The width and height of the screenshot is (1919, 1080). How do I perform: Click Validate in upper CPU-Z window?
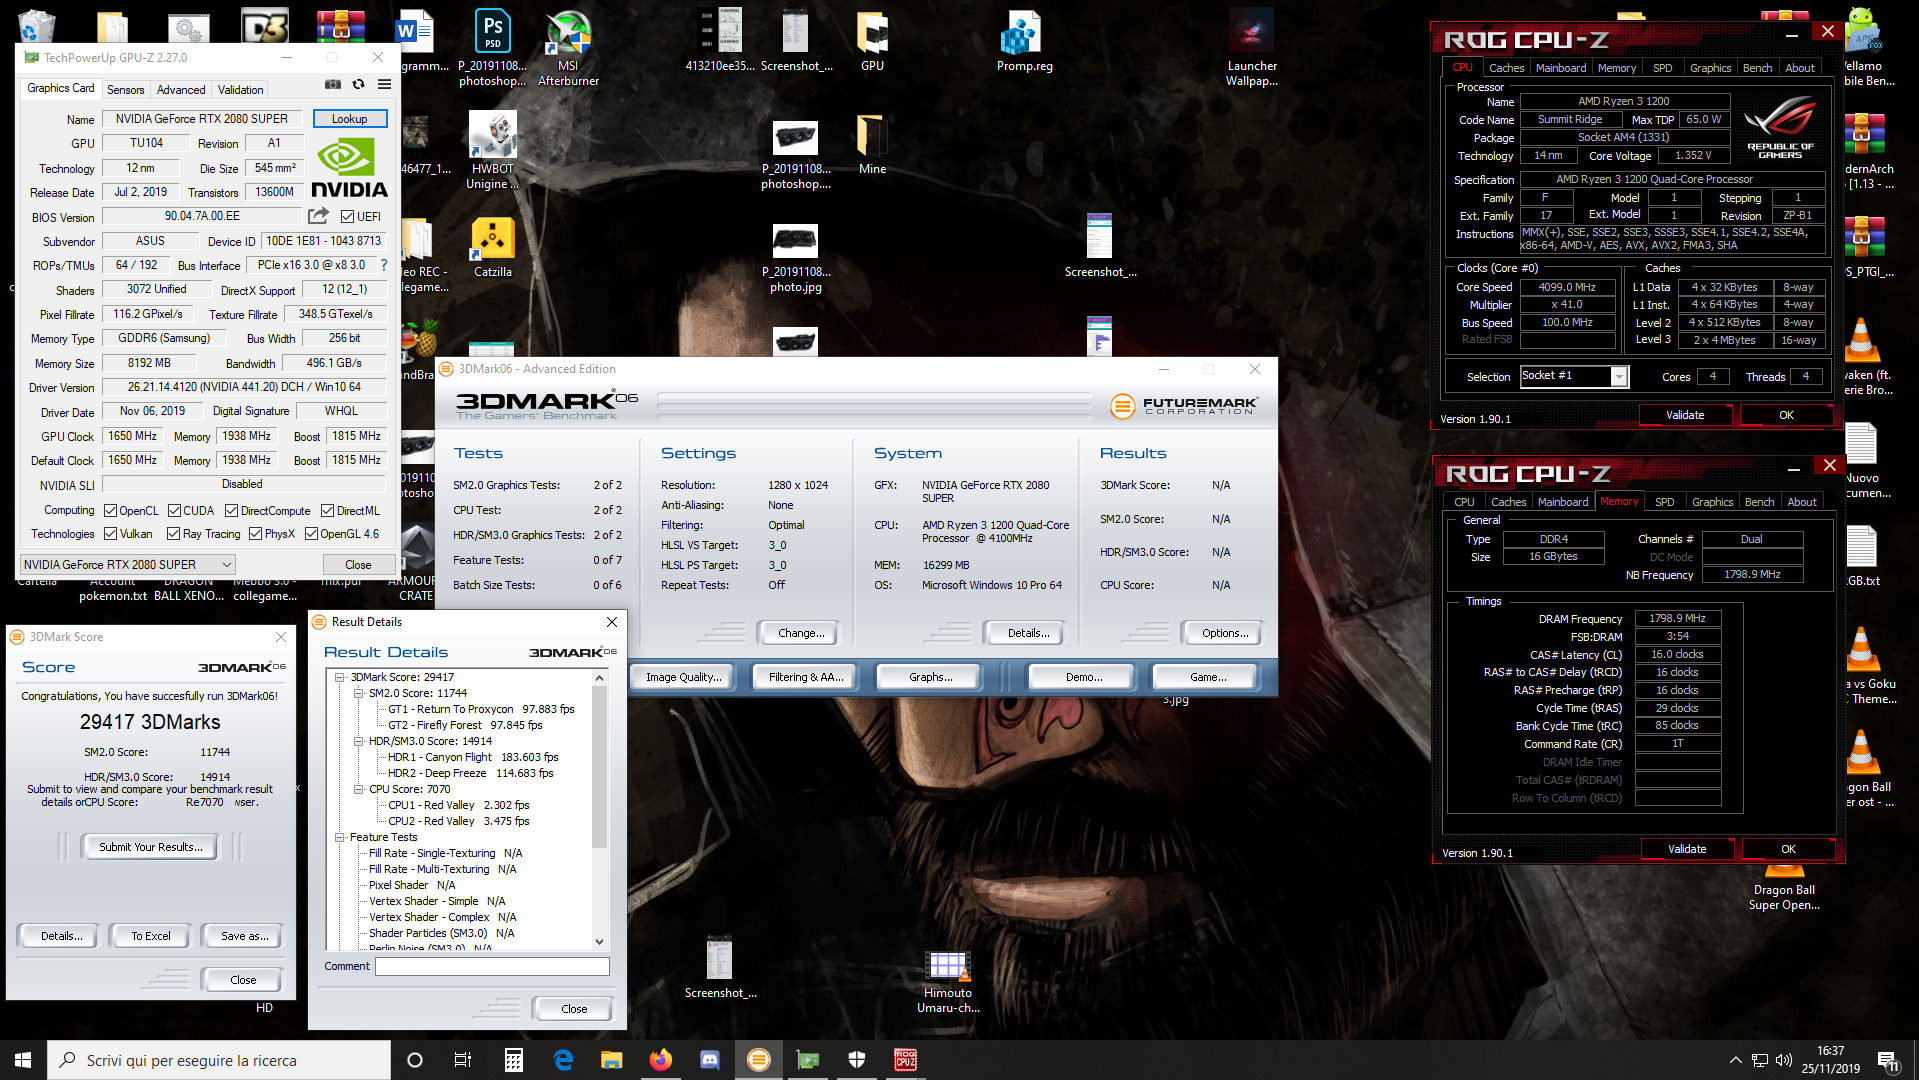(1685, 415)
